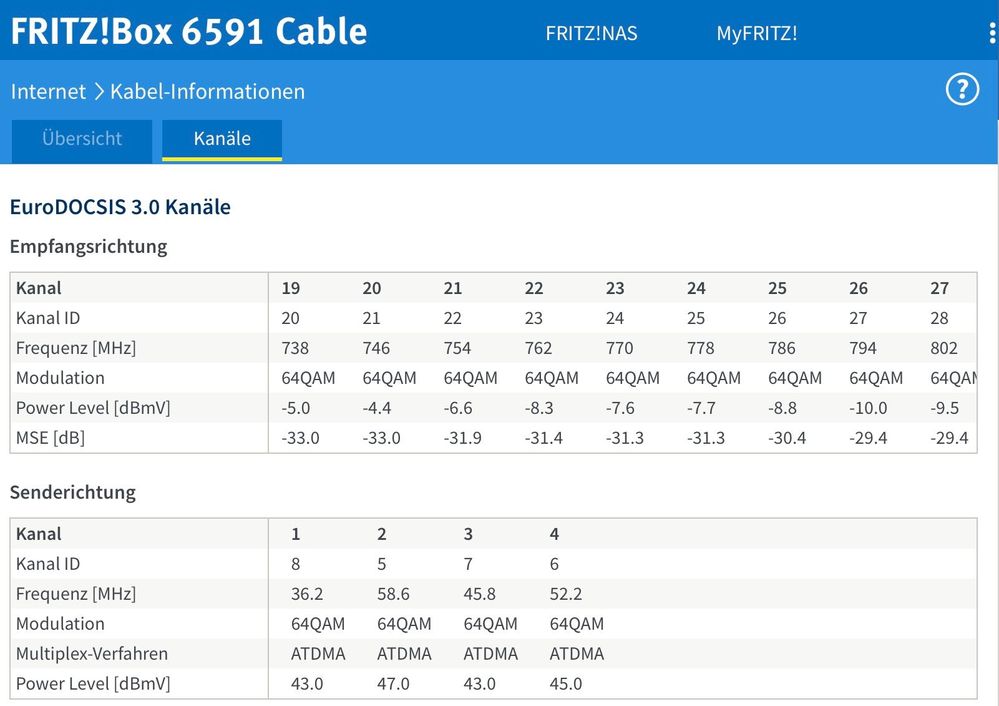Click downstream power level -8.3

coord(539,408)
